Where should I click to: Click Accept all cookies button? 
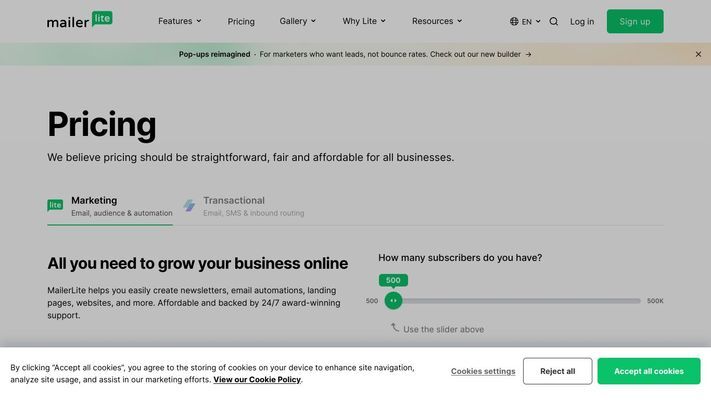pos(649,371)
